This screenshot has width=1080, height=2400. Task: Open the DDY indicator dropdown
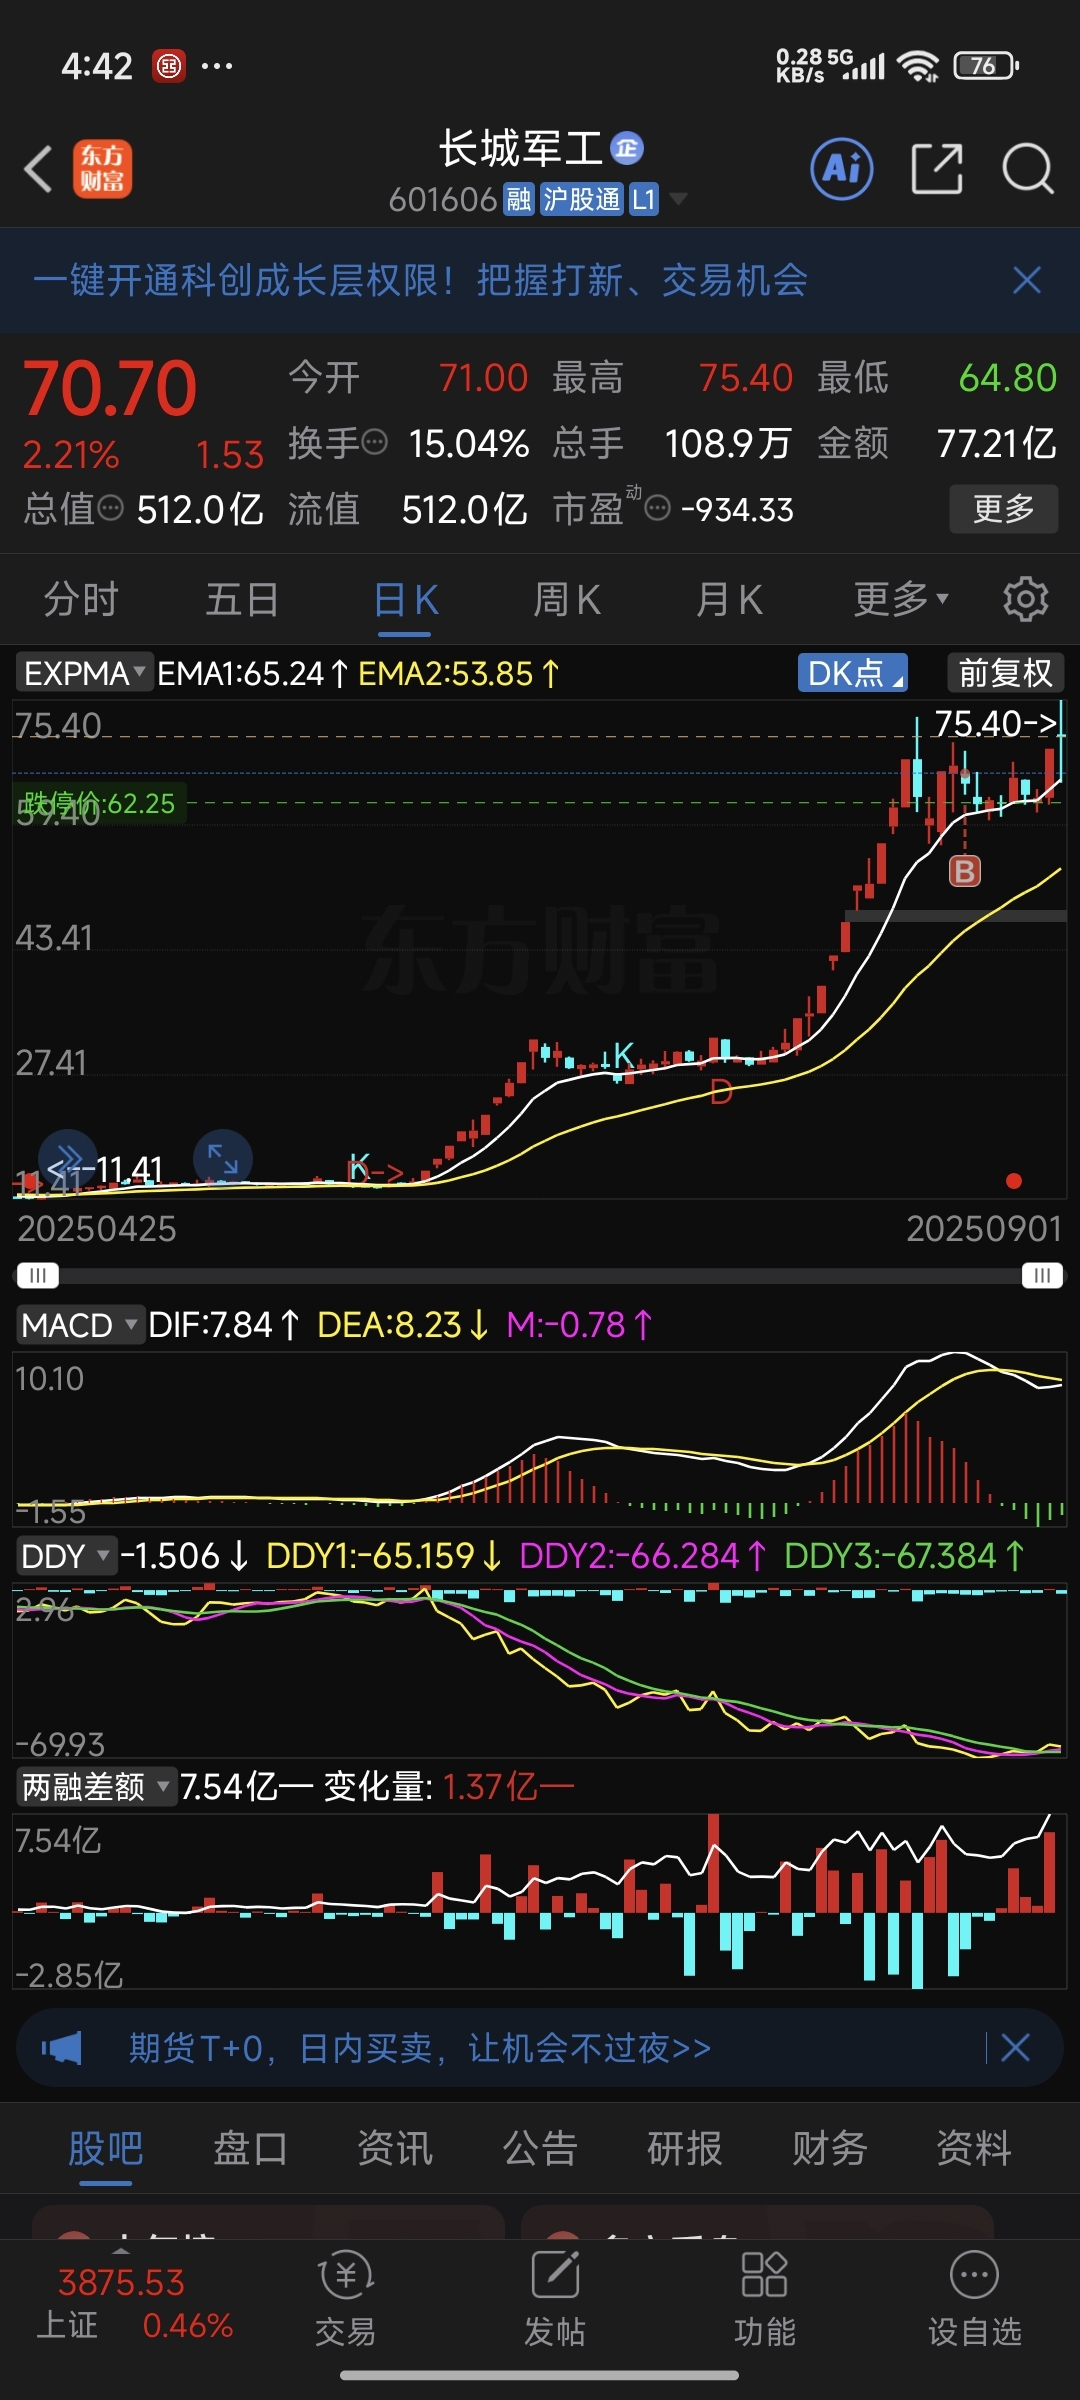coord(65,1556)
